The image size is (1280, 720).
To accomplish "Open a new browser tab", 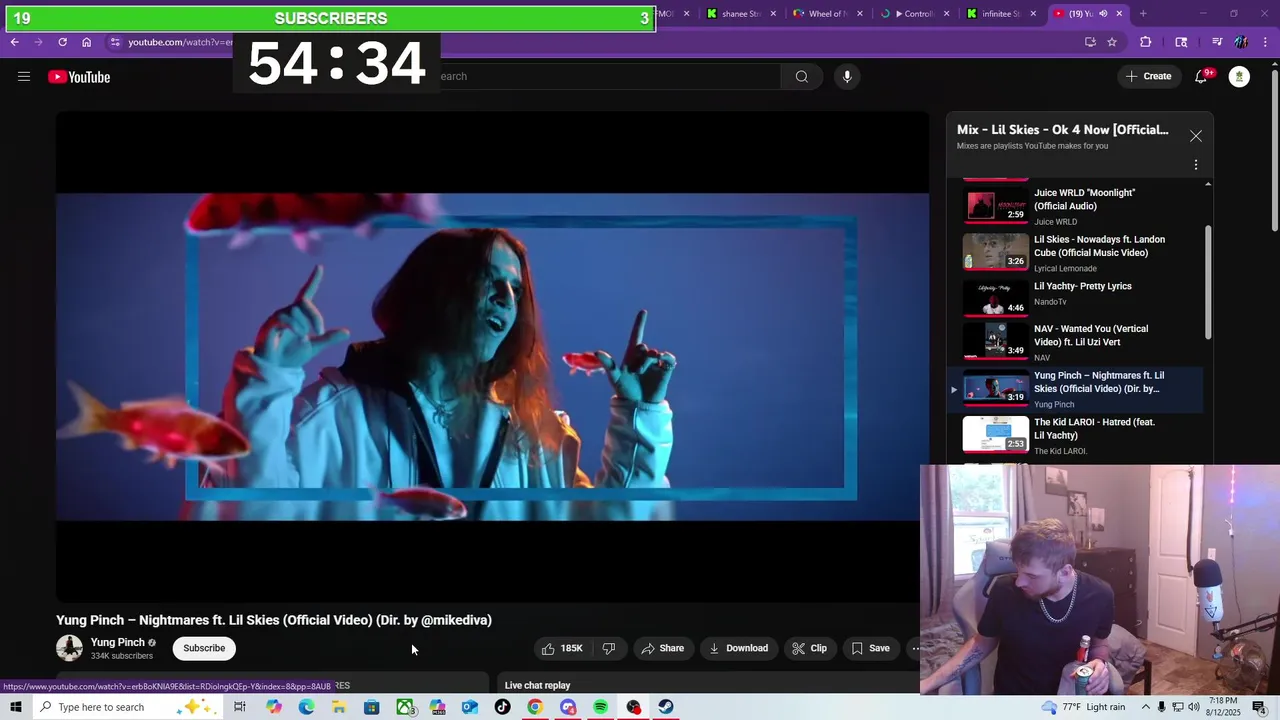I will tap(1143, 14).
